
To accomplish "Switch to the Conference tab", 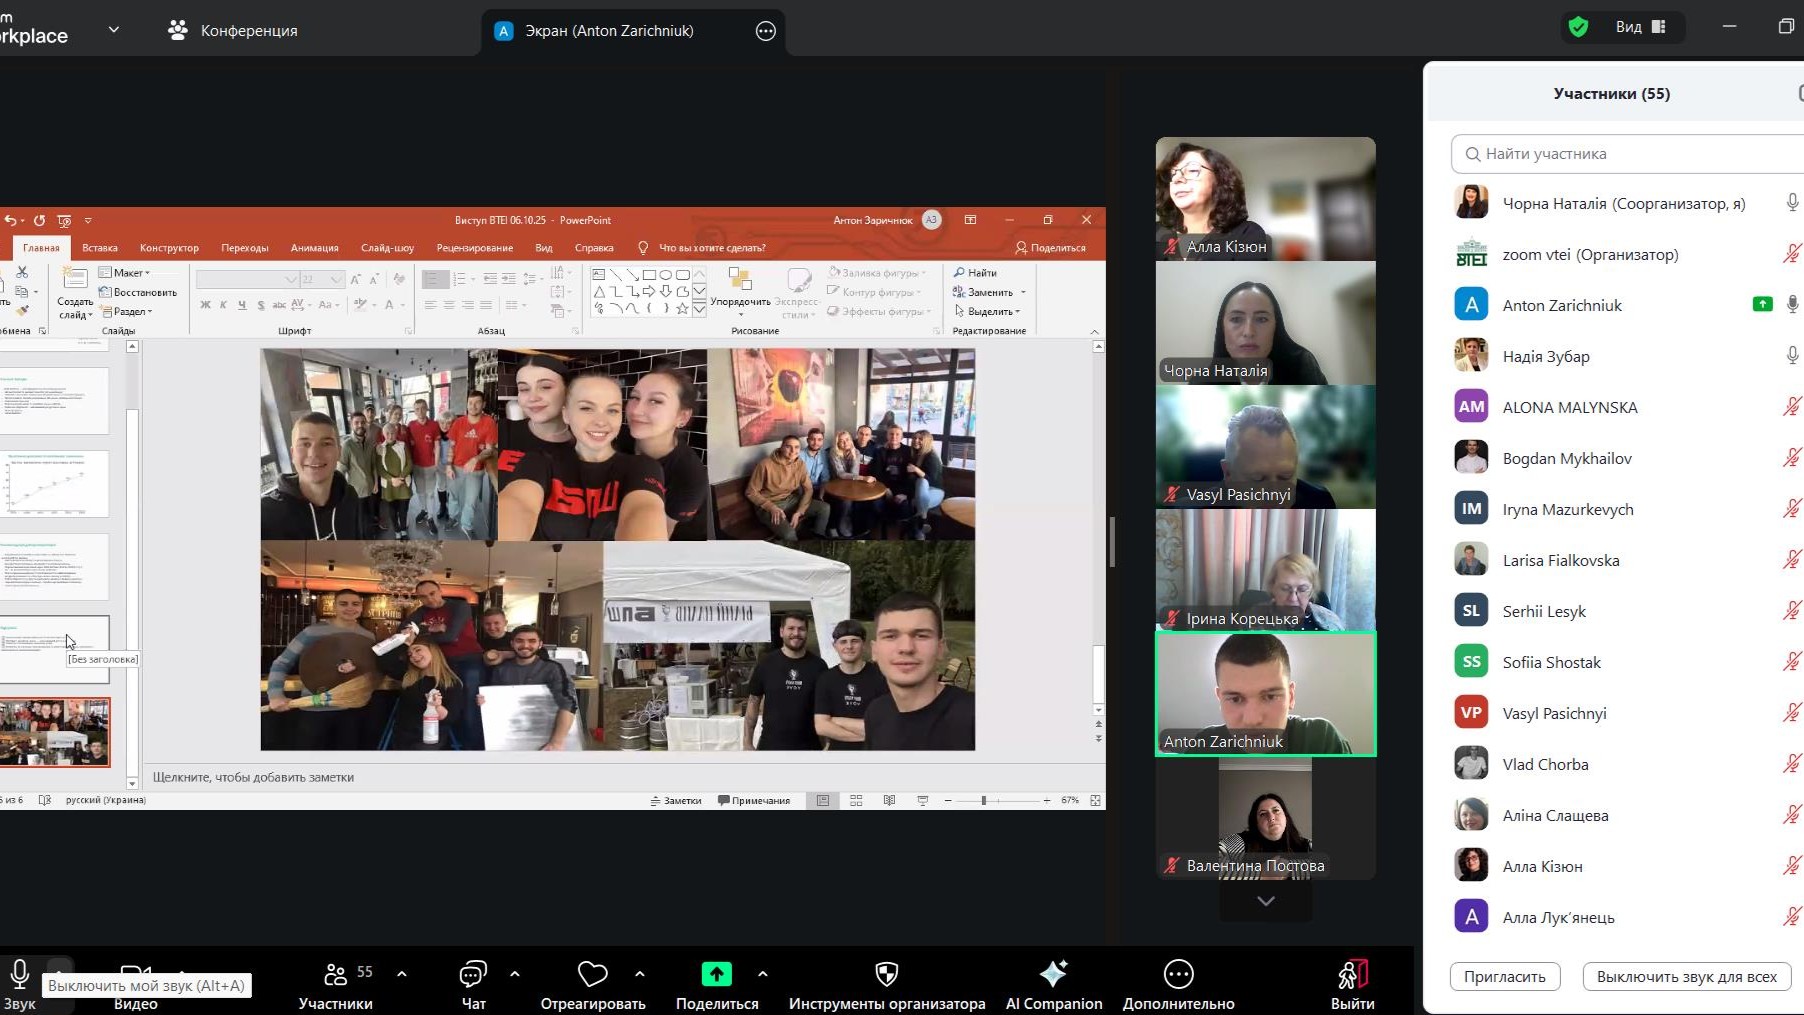I will [x=233, y=31].
